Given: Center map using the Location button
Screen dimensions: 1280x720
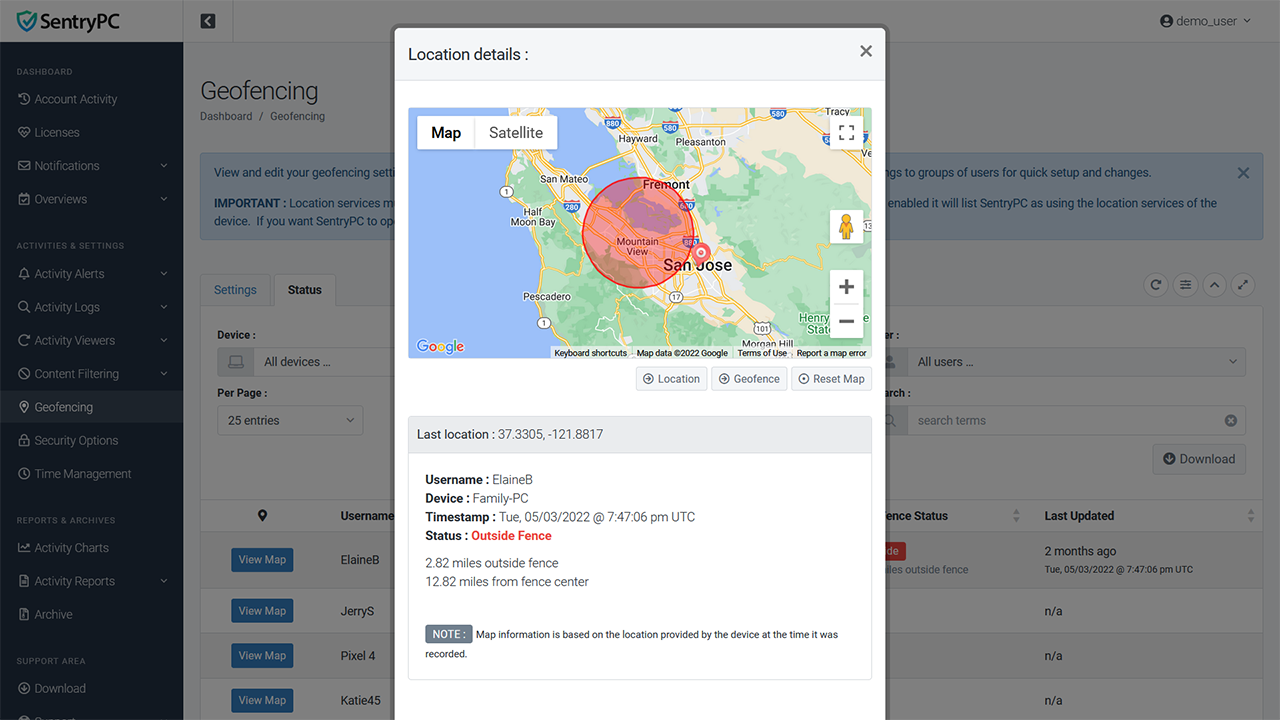Looking at the screenshot, I should [671, 379].
